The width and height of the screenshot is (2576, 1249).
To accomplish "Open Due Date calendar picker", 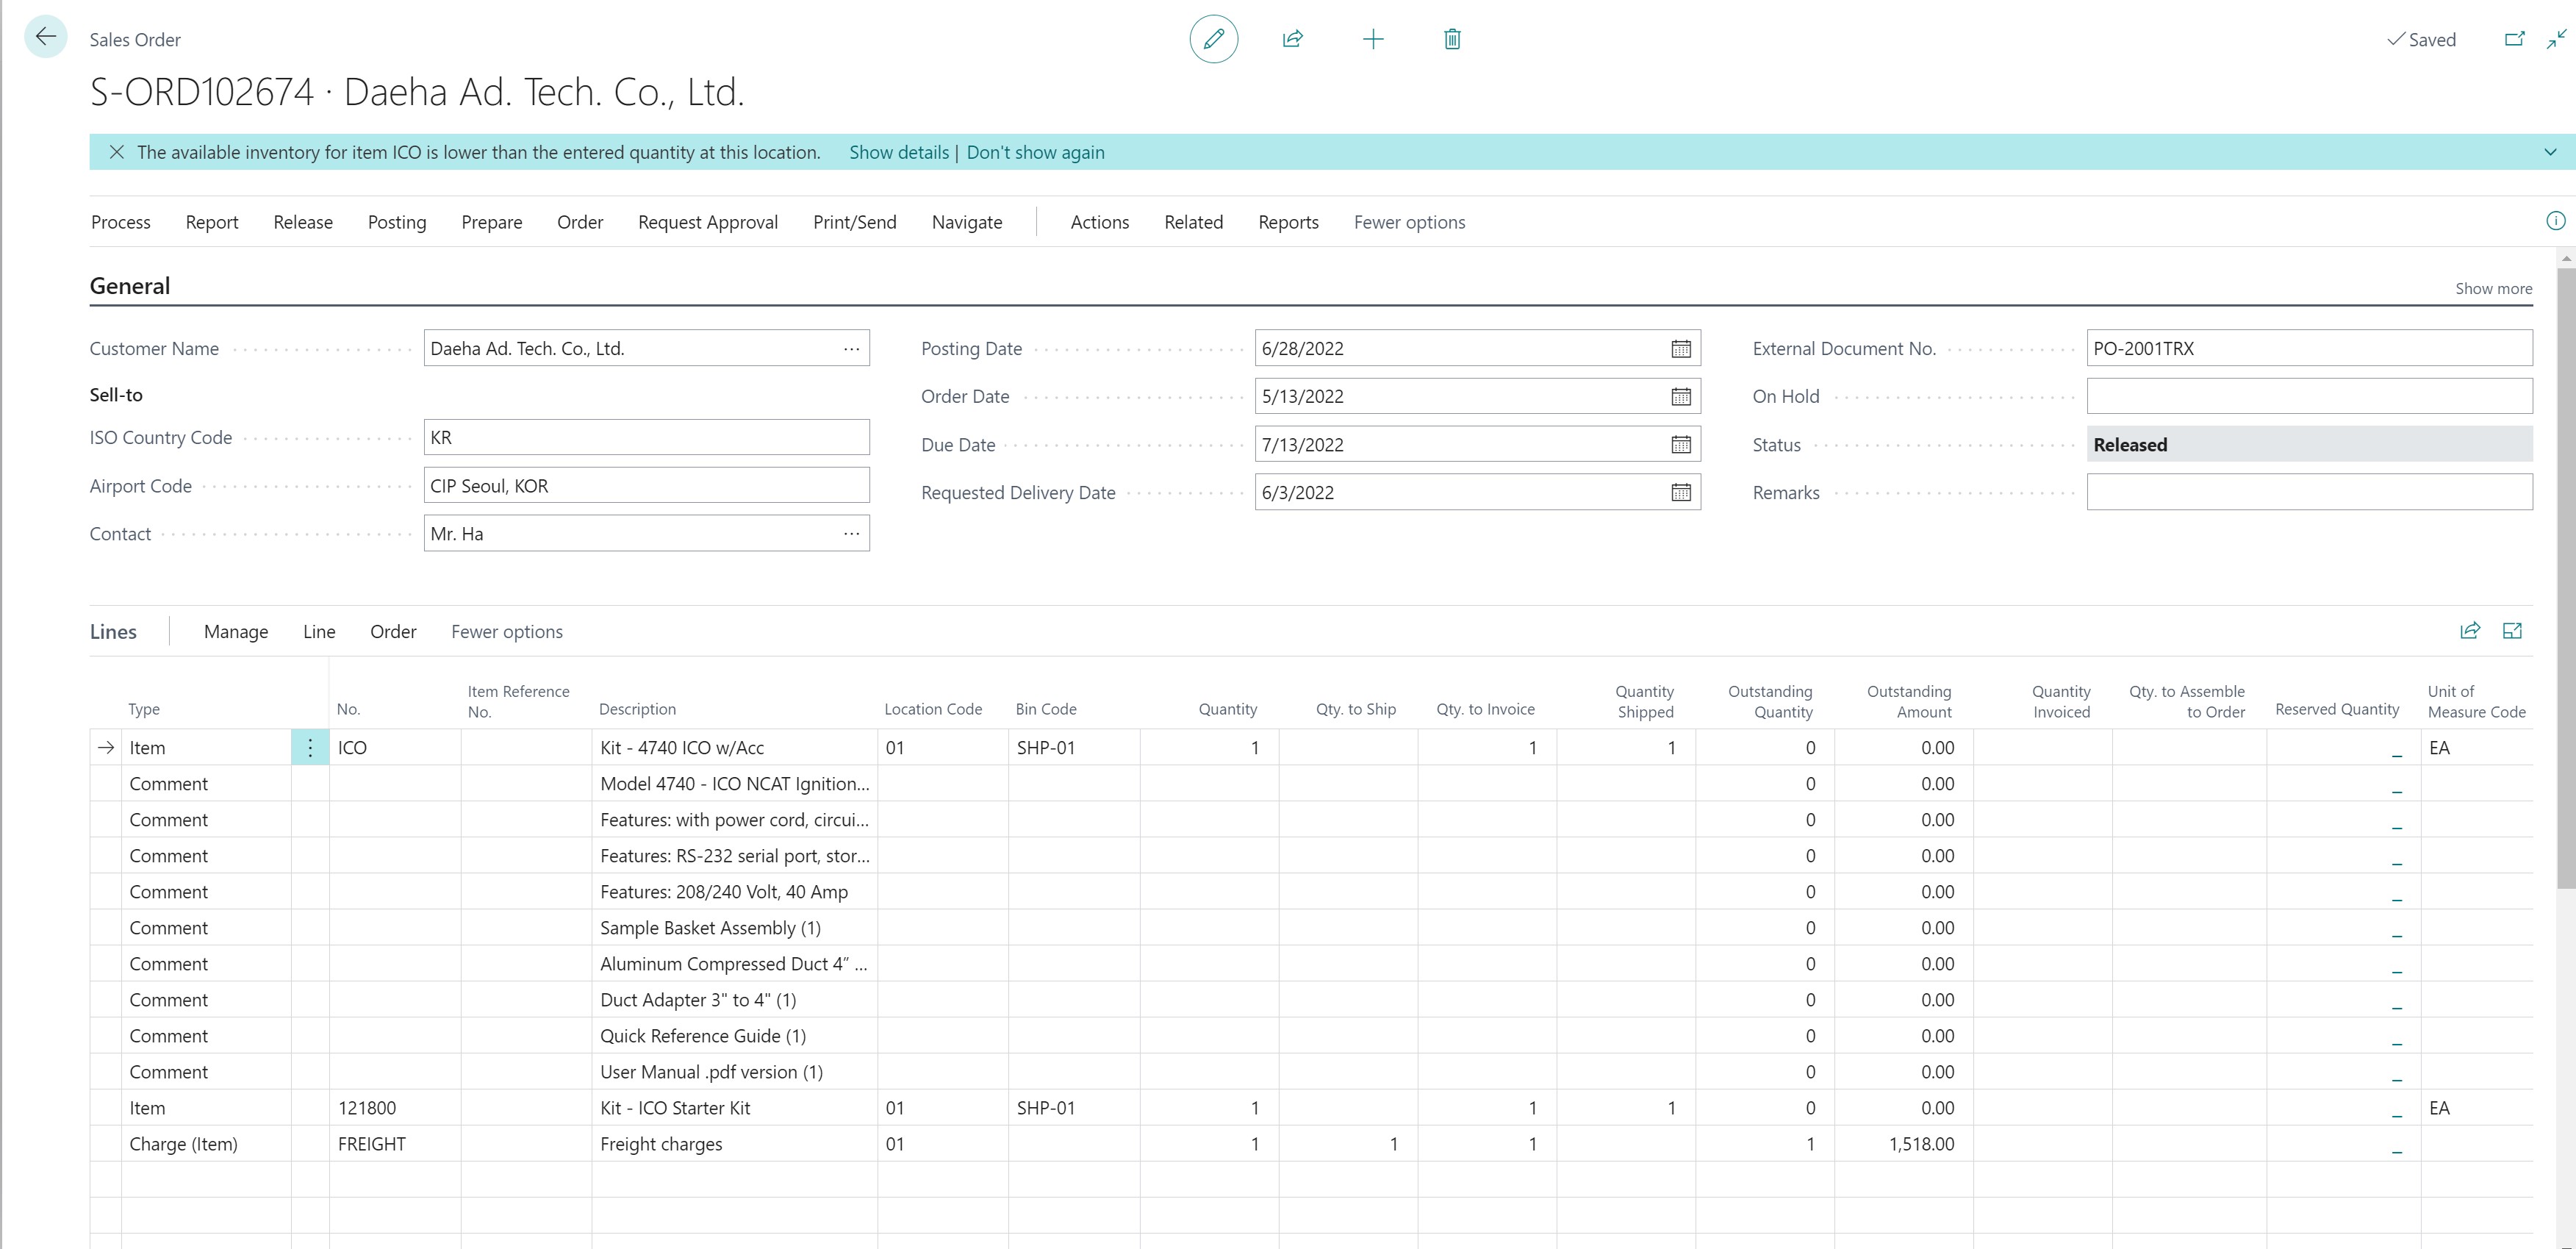I will pyautogui.click(x=1681, y=444).
